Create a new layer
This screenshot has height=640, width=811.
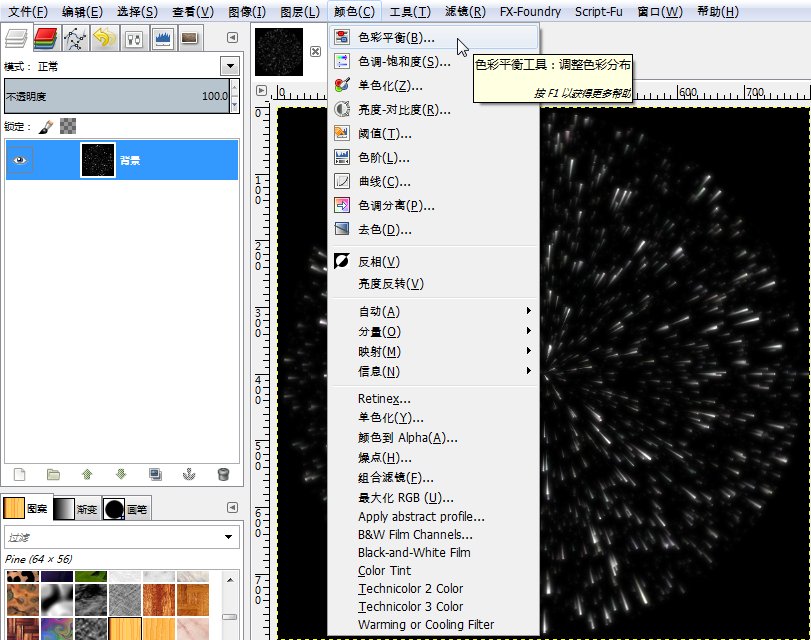point(20,474)
